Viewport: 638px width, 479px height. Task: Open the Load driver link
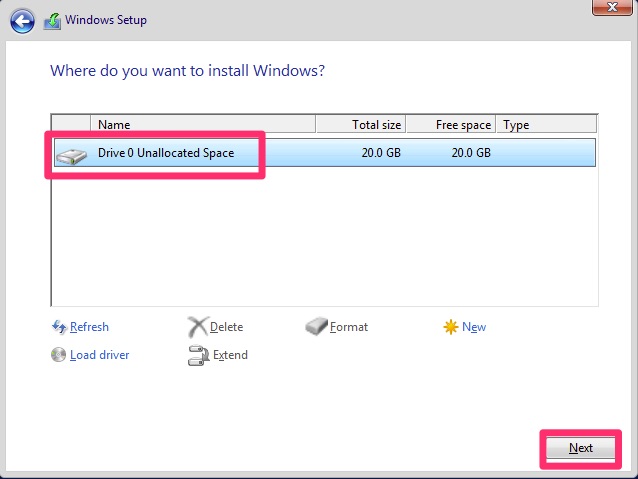(100, 355)
